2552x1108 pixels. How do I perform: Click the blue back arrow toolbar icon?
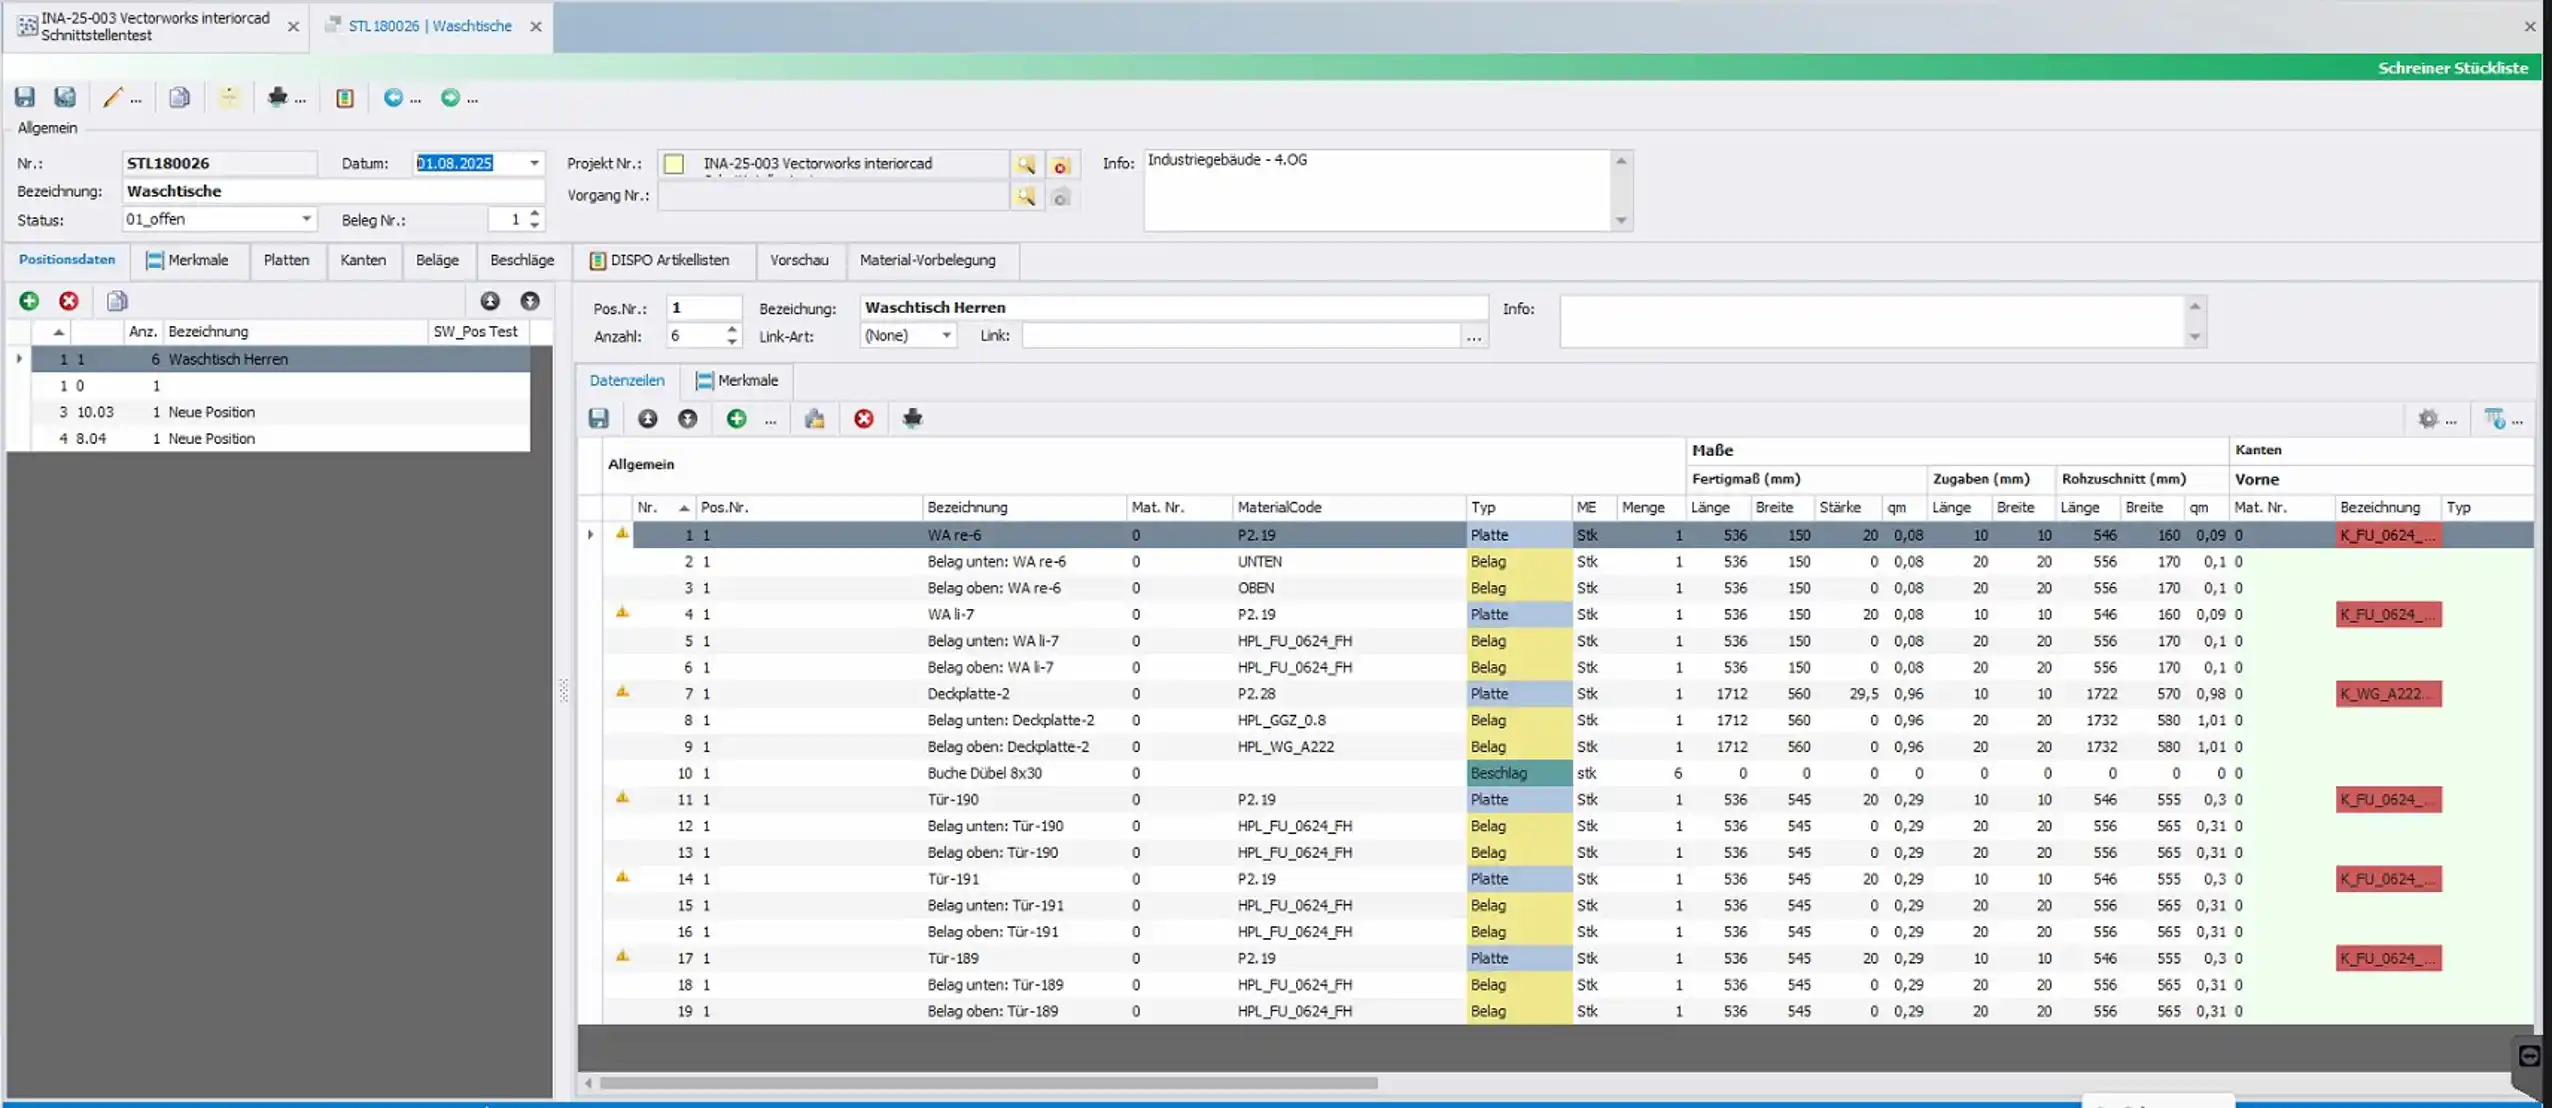(x=393, y=97)
